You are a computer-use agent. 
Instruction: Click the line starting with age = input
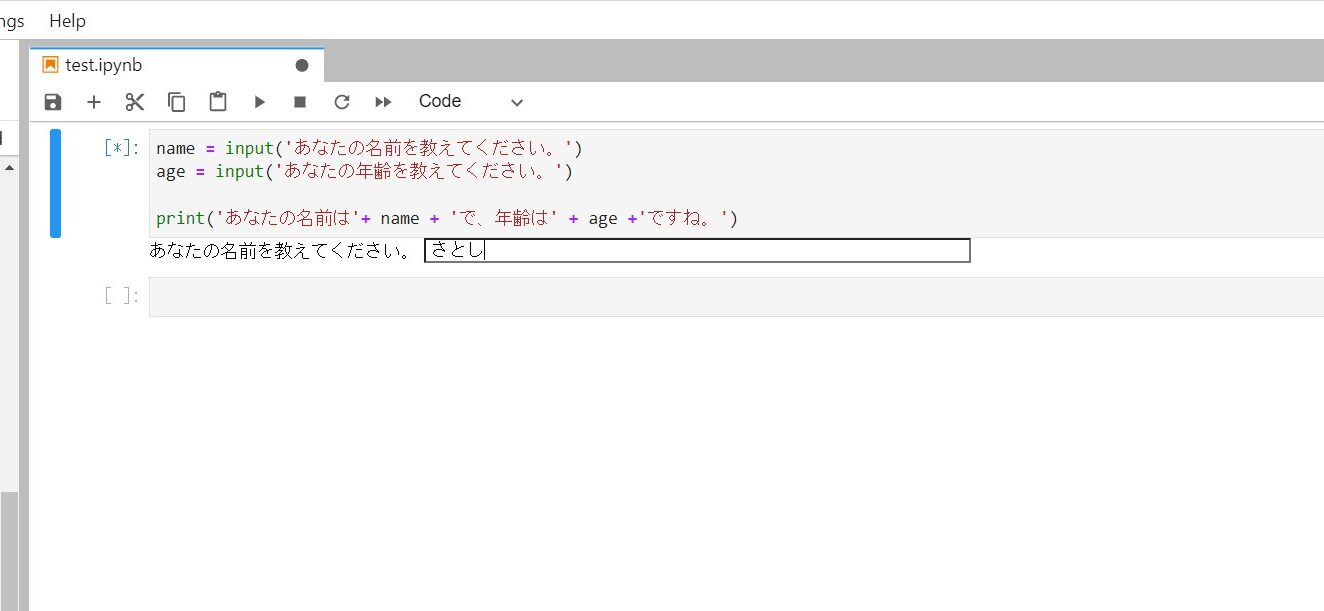365,171
